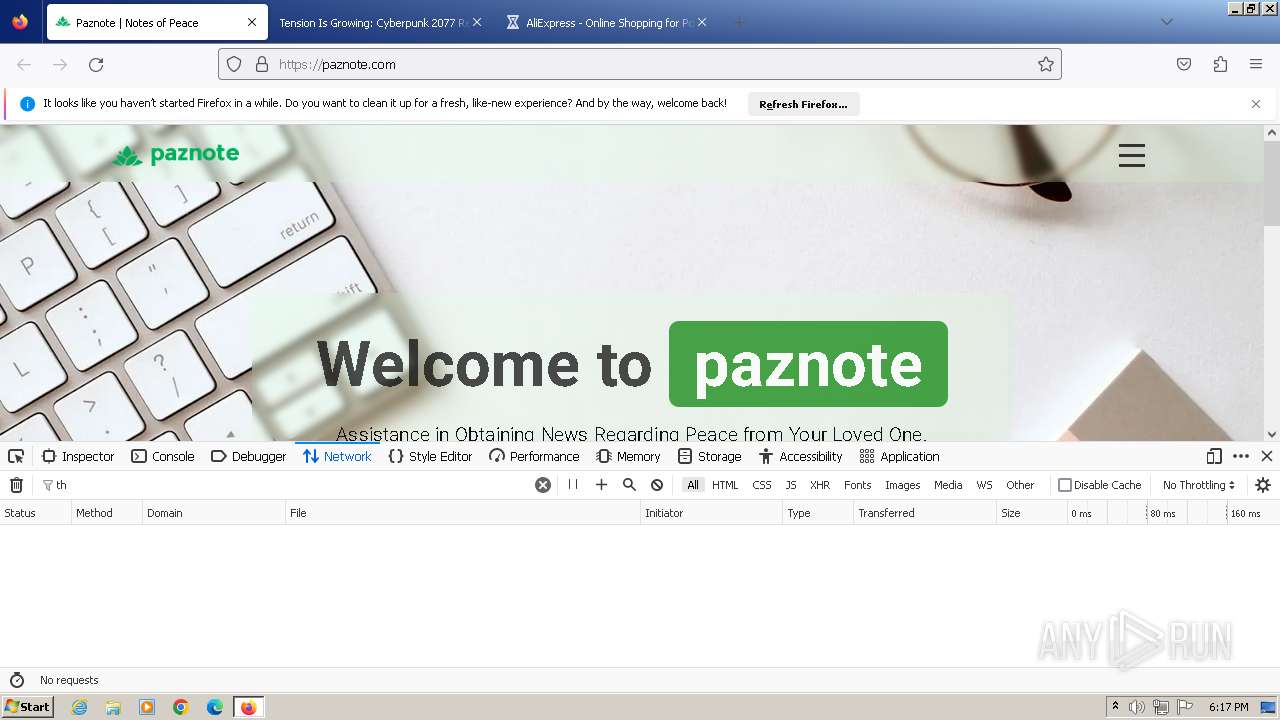Click the site security padlock icon

262,64
